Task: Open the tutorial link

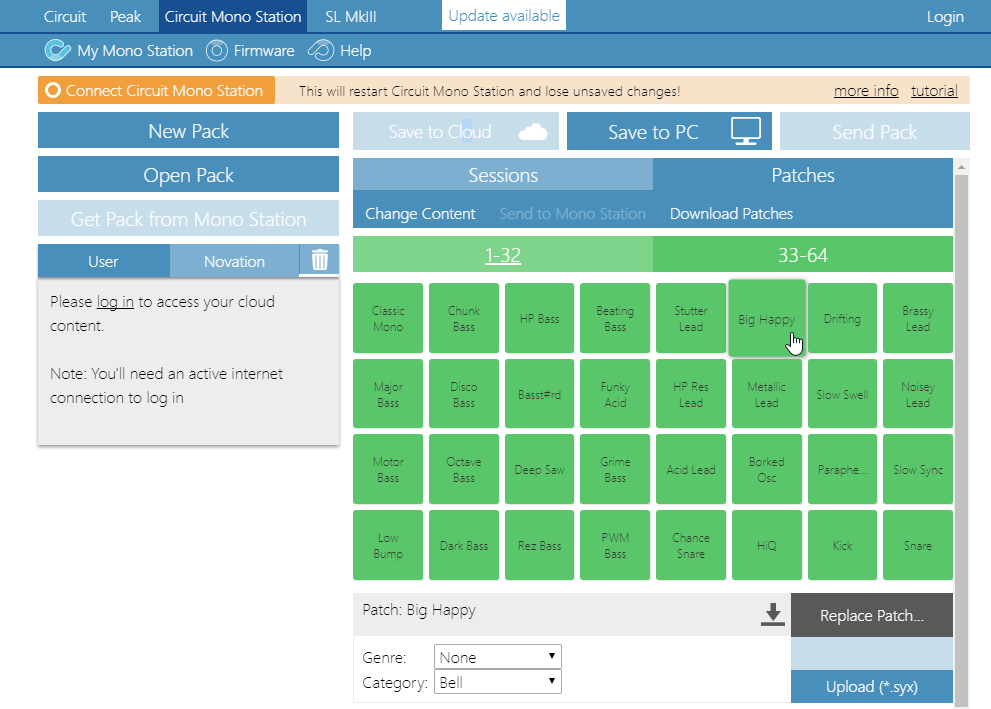Action: tap(934, 91)
